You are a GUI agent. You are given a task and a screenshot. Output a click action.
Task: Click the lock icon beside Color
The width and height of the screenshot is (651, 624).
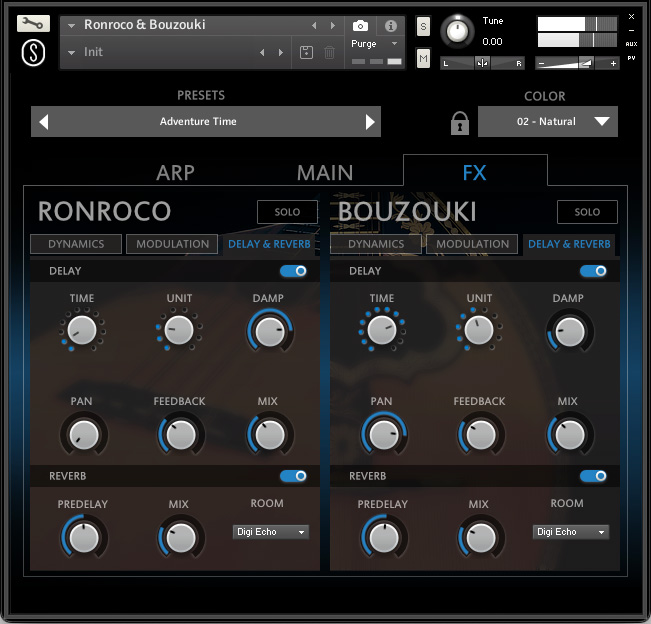pos(460,123)
